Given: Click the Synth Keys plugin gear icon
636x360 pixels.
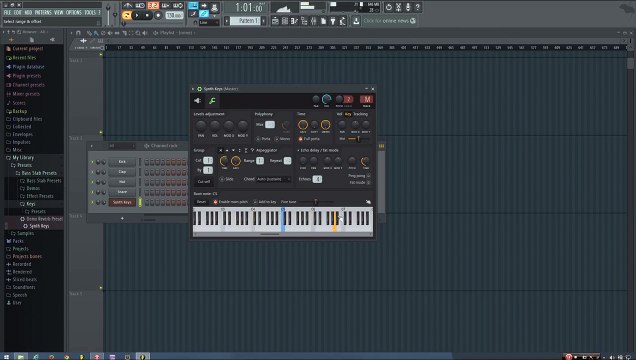Looking at the screenshot, I should coord(200,89).
